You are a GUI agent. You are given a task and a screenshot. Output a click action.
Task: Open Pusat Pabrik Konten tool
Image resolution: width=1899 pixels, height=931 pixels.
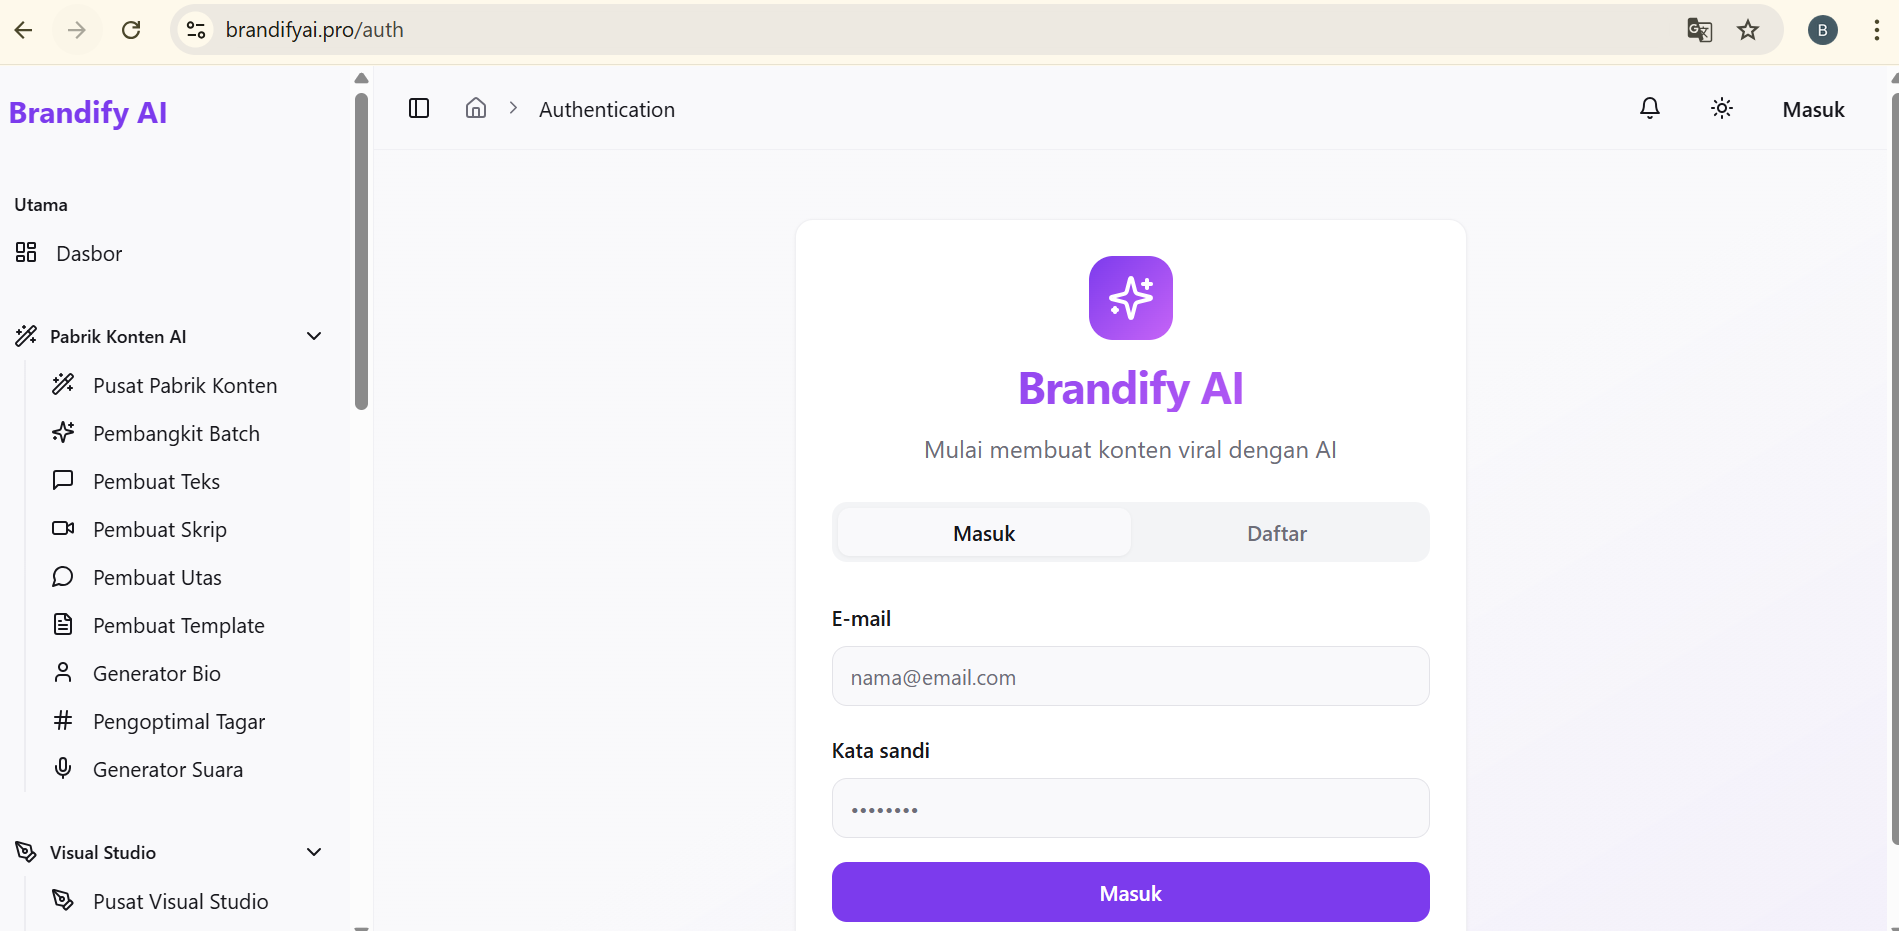(x=184, y=385)
